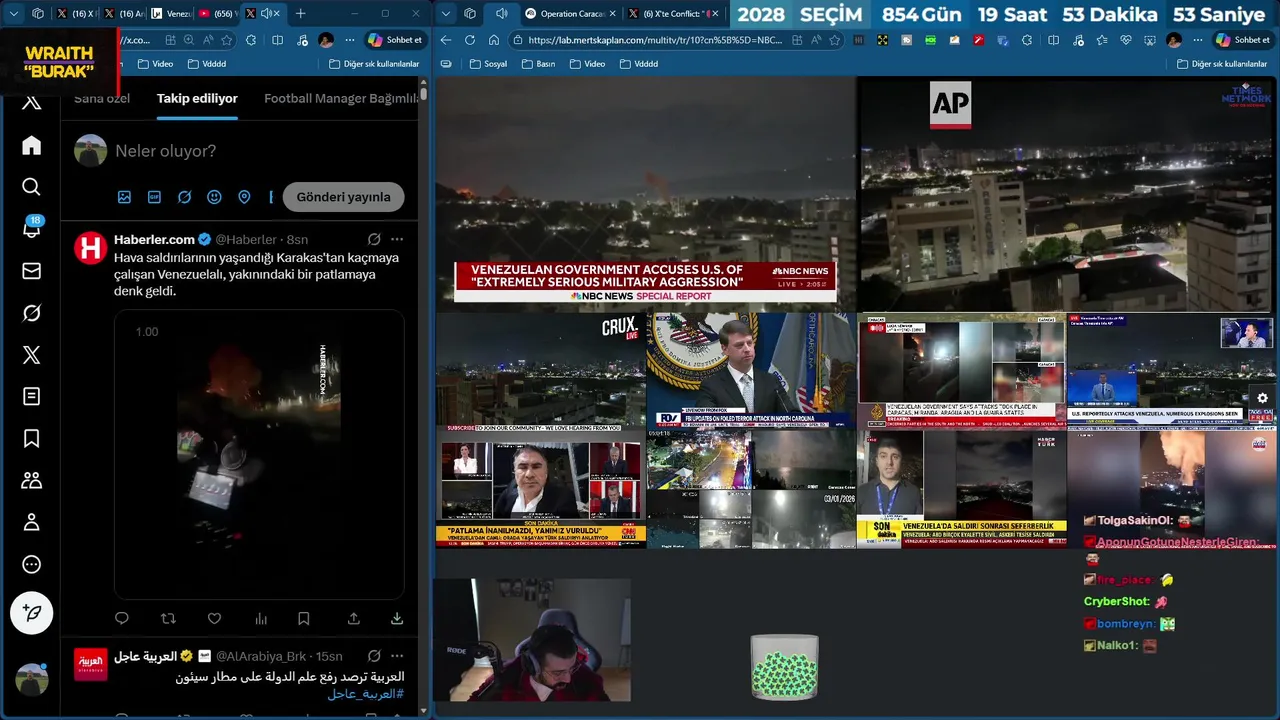Refresh the right browser page
The height and width of the screenshot is (720, 1280).
pos(469,40)
